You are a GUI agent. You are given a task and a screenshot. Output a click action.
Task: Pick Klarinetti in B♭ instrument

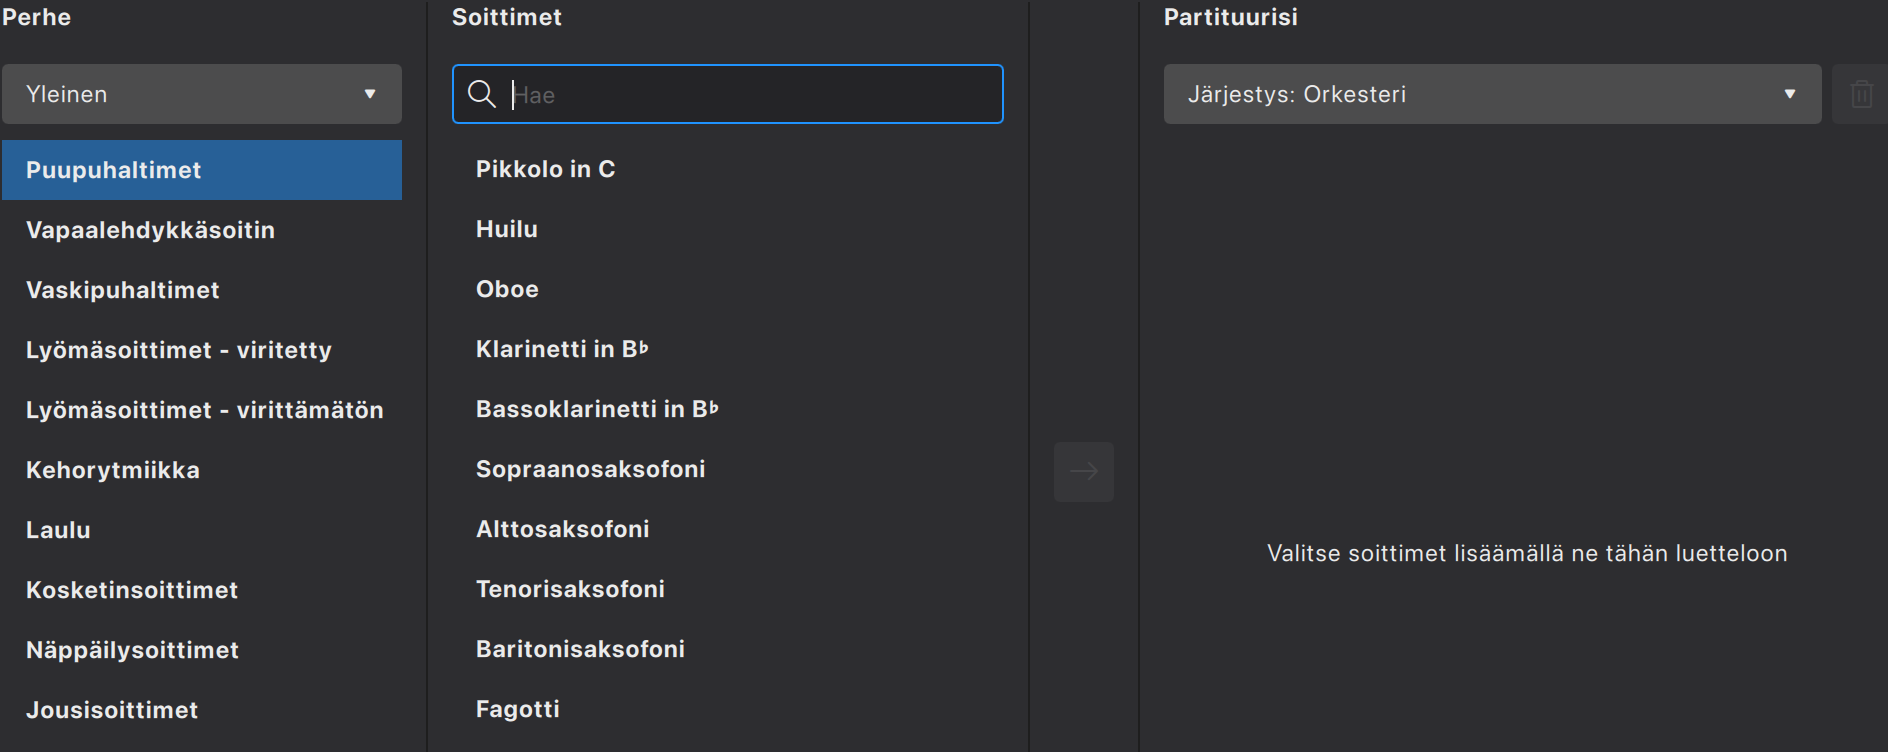(562, 349)
